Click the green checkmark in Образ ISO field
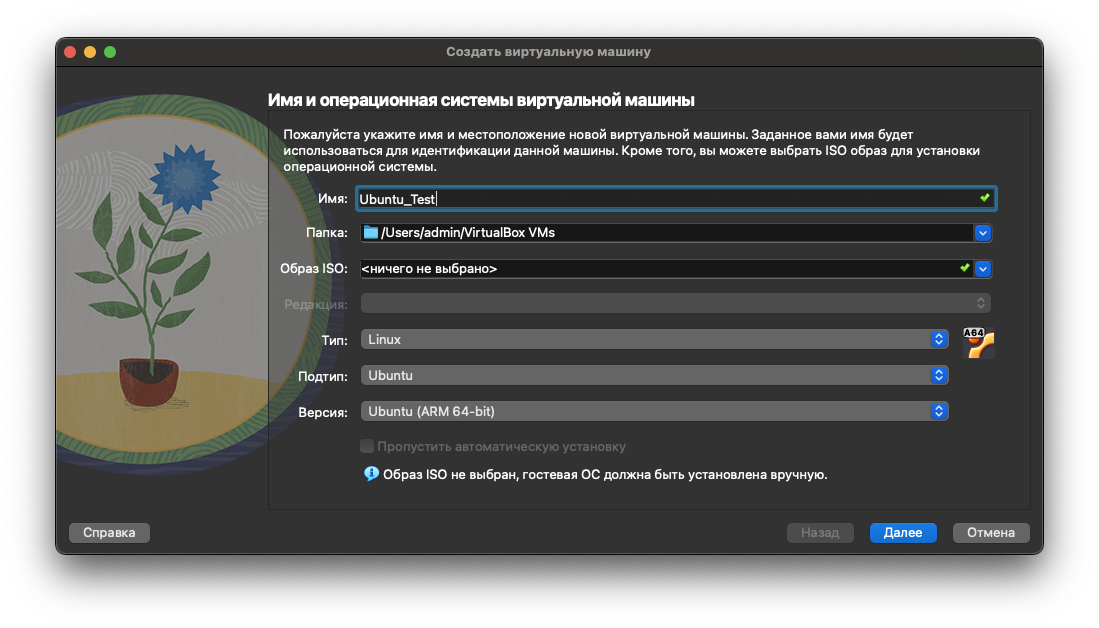1099x628 pixels. [x=965, y=268]
